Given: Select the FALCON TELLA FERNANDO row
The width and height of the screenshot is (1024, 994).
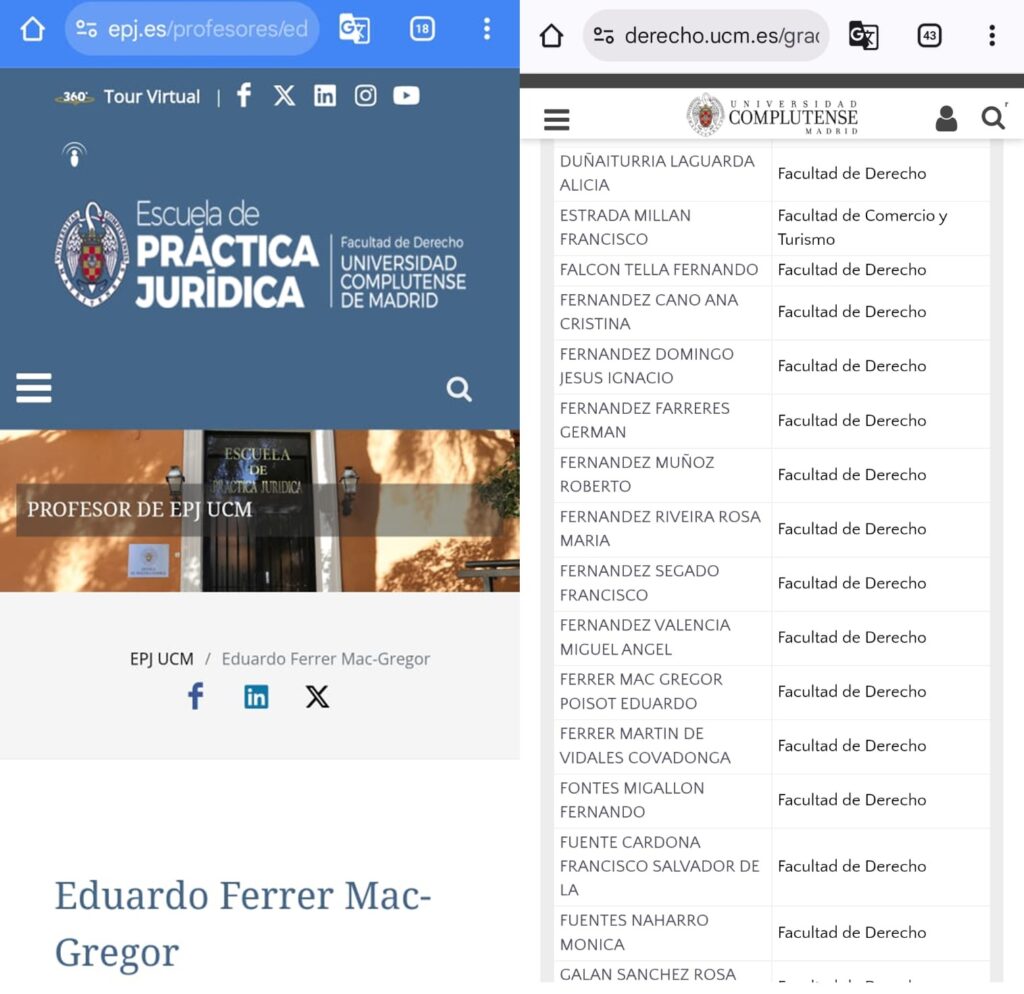Looking at the screenshot, I should click(771, 270).
